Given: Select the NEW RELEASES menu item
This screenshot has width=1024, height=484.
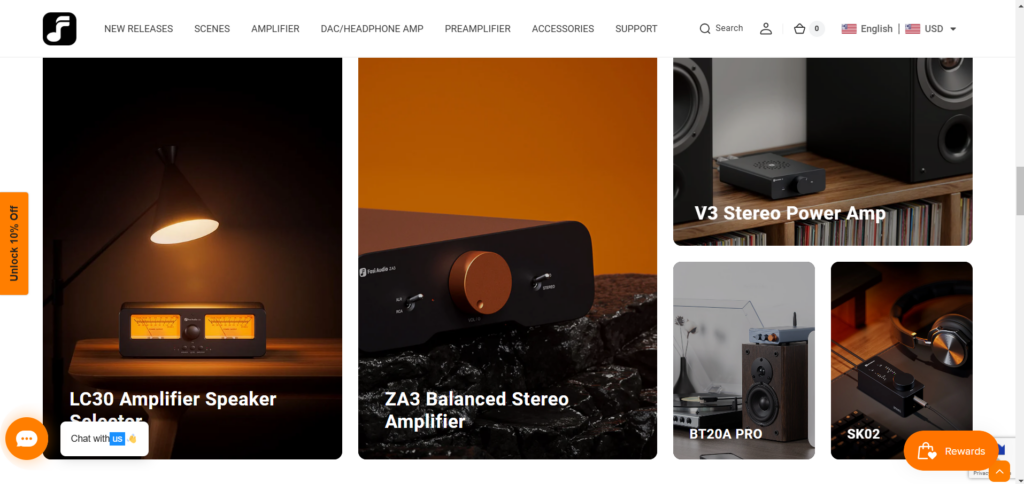Looking at the screenshot, I should (x=138, y=29).
